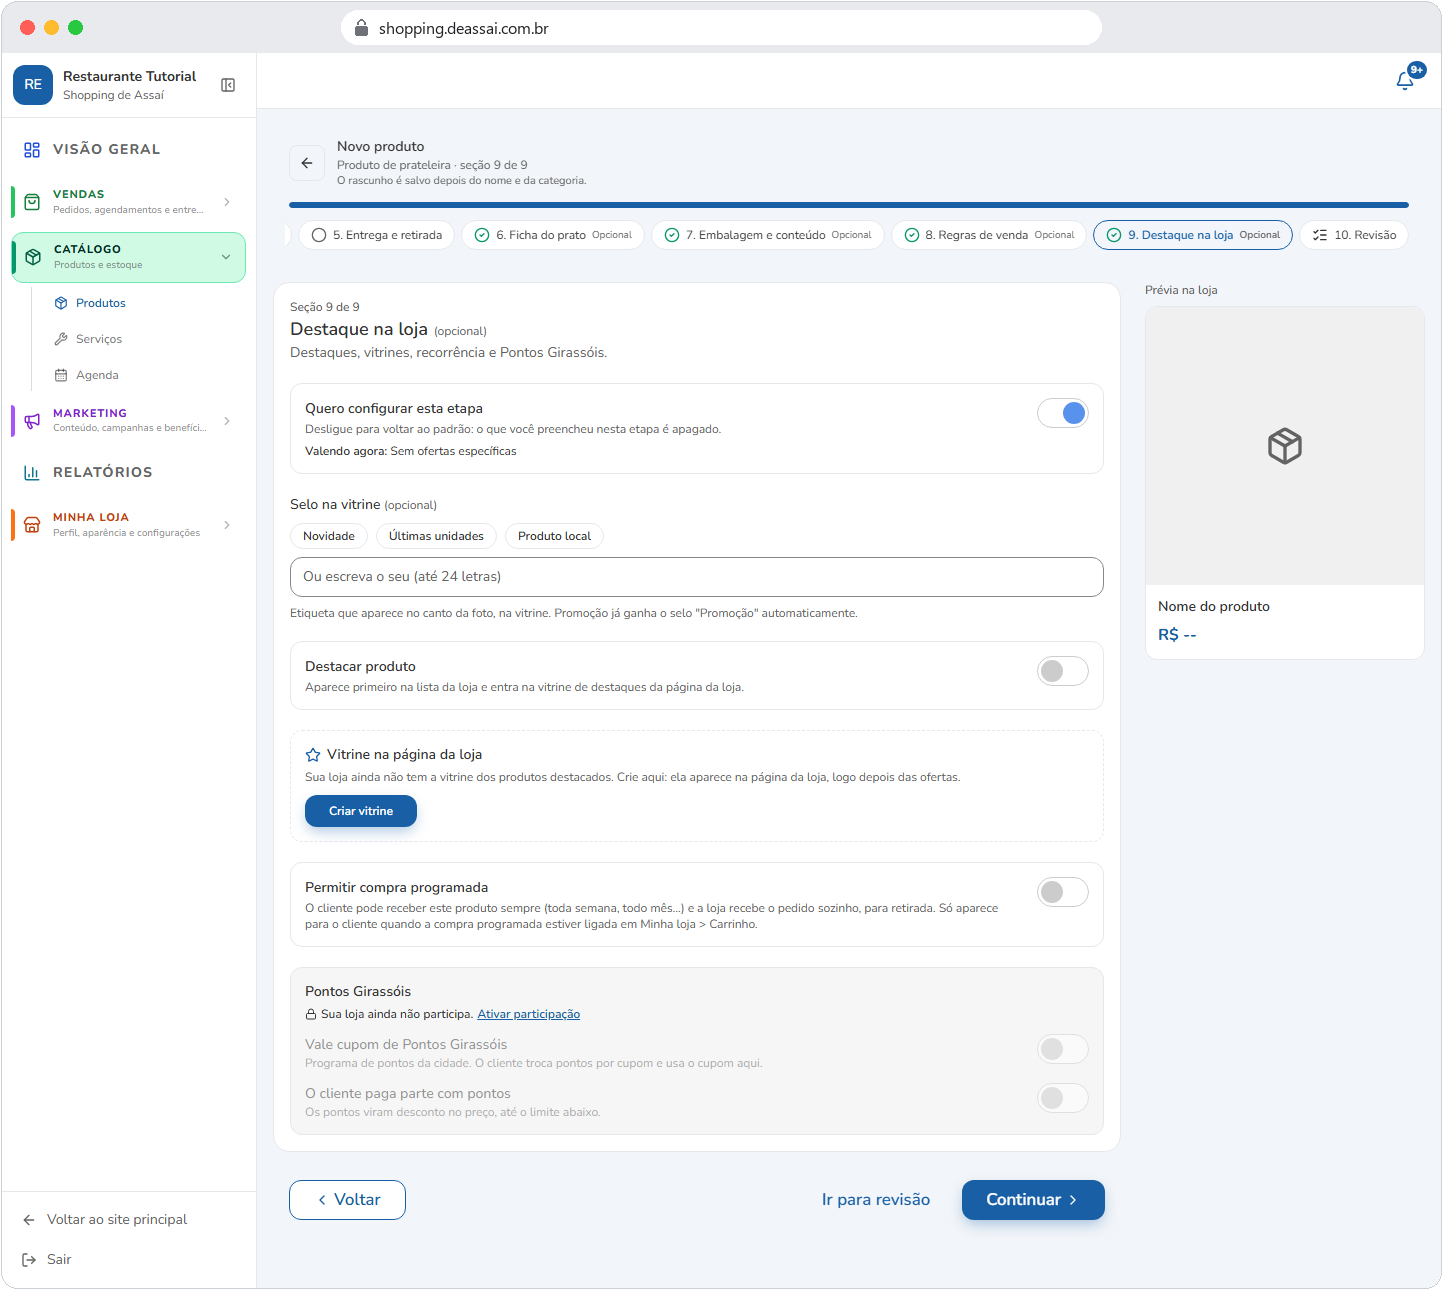Click the star icon beside Vitrine na página
The height and width of the screenshot is (1289, 1442).
313,755
